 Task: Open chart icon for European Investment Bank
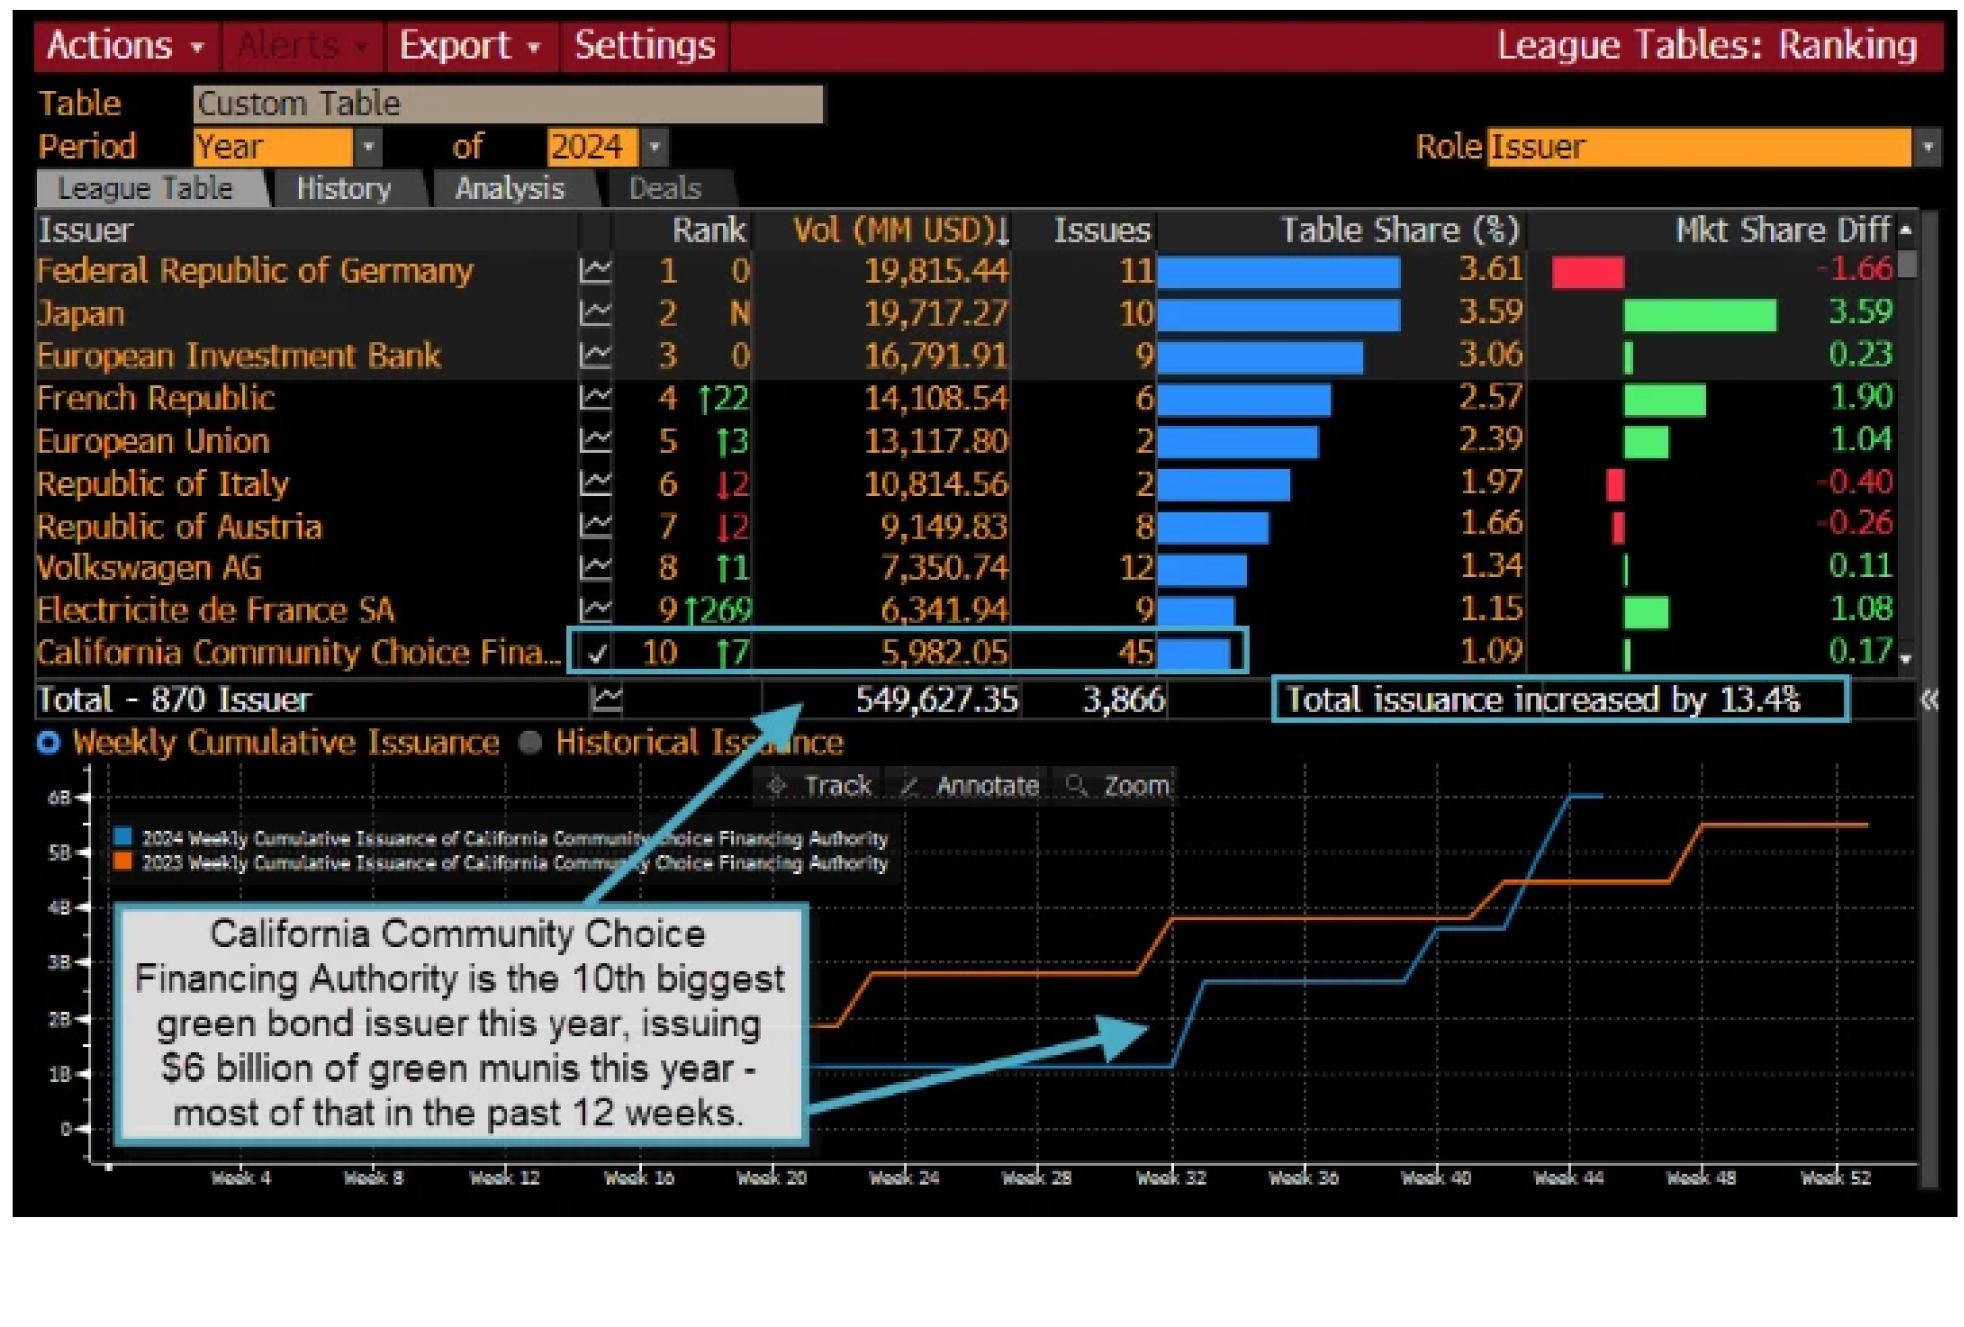pos(595,355)
